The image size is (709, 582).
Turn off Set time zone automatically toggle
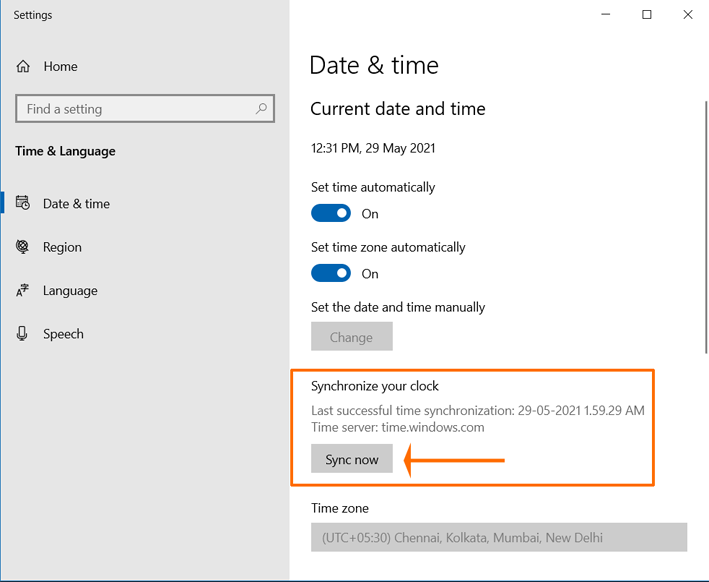(x=331, y=273)
